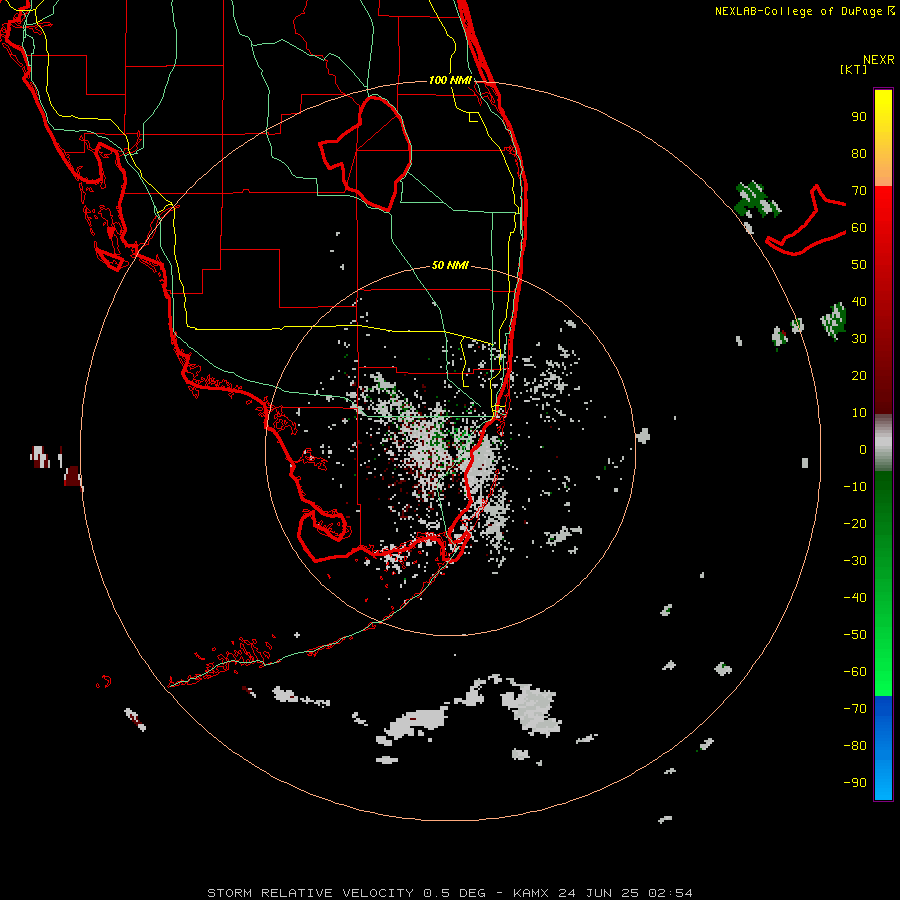Click the 10 knot scale label
Image resolution: width=900 pixels, height=900 pixels.
click(x=859, y=413)
